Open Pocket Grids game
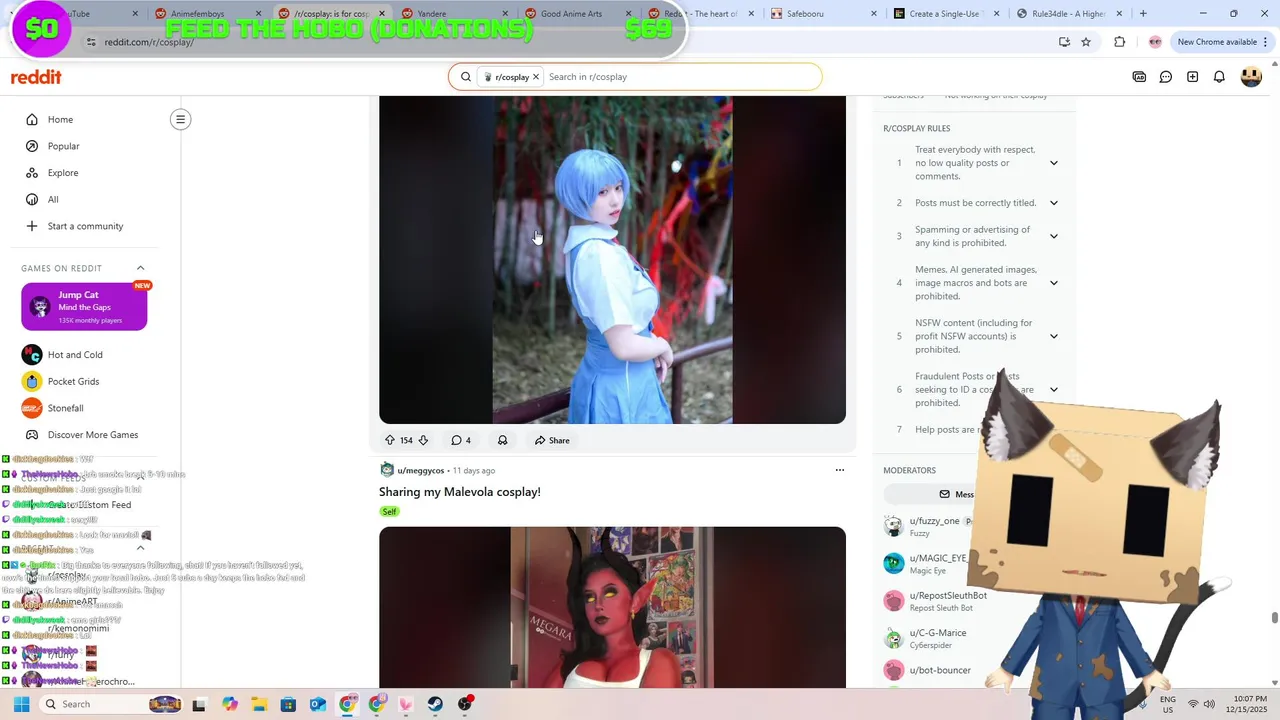This screenshot has height=720, width=1280. [x=84, y=381]
